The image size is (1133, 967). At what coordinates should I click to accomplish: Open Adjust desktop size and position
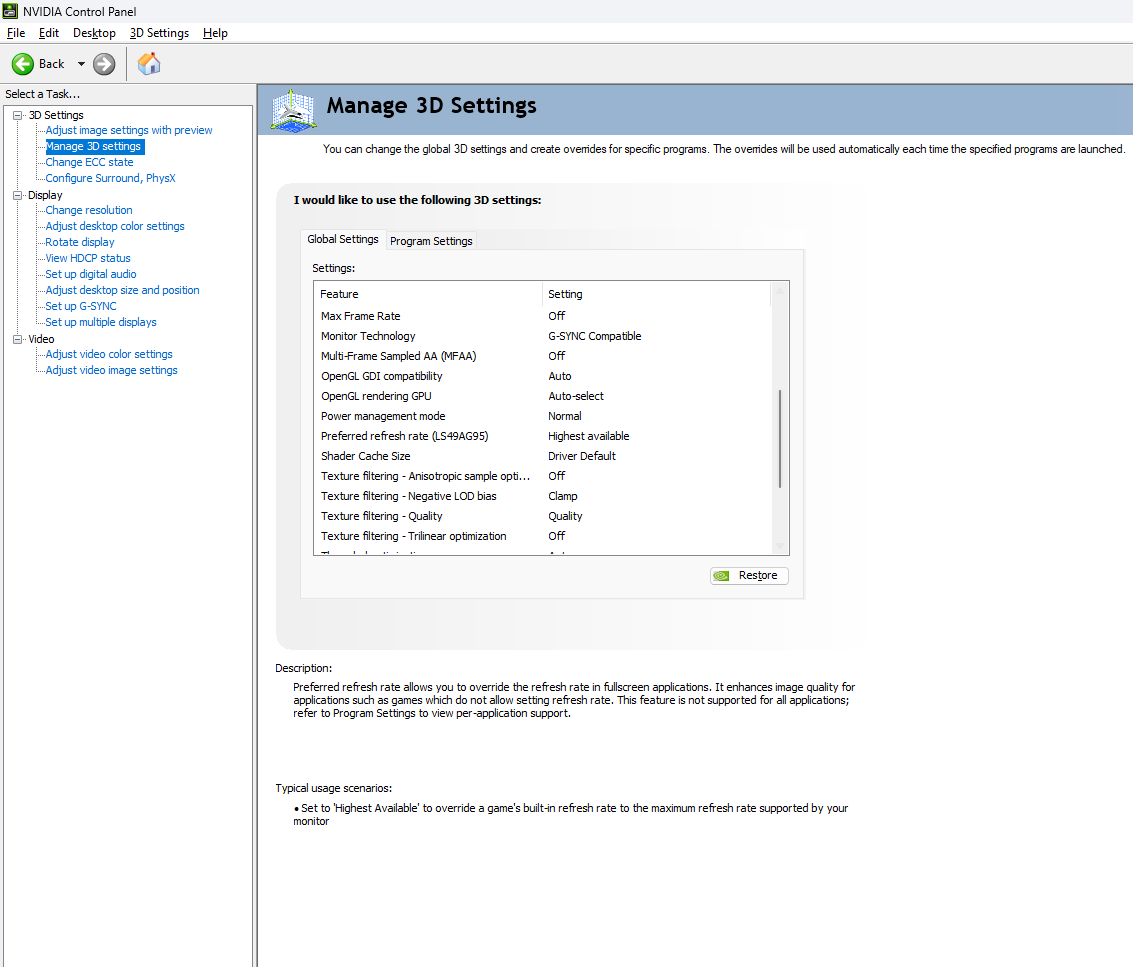(122, 290)
